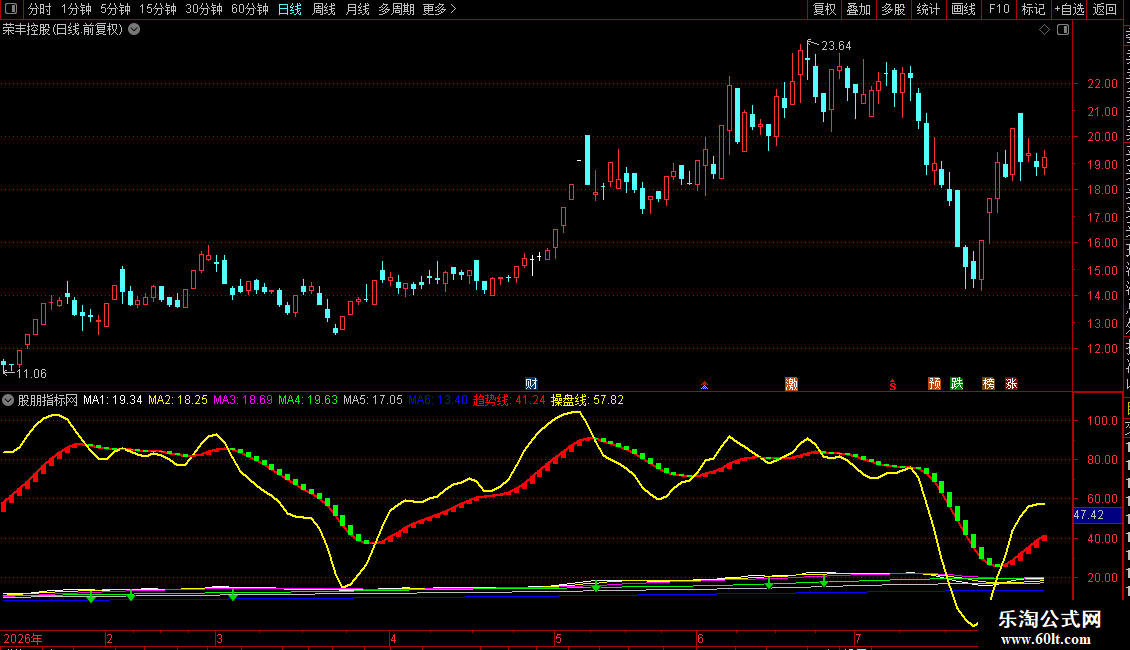
Task: Click the 财 financial marker icon
Action: (531, 383)
